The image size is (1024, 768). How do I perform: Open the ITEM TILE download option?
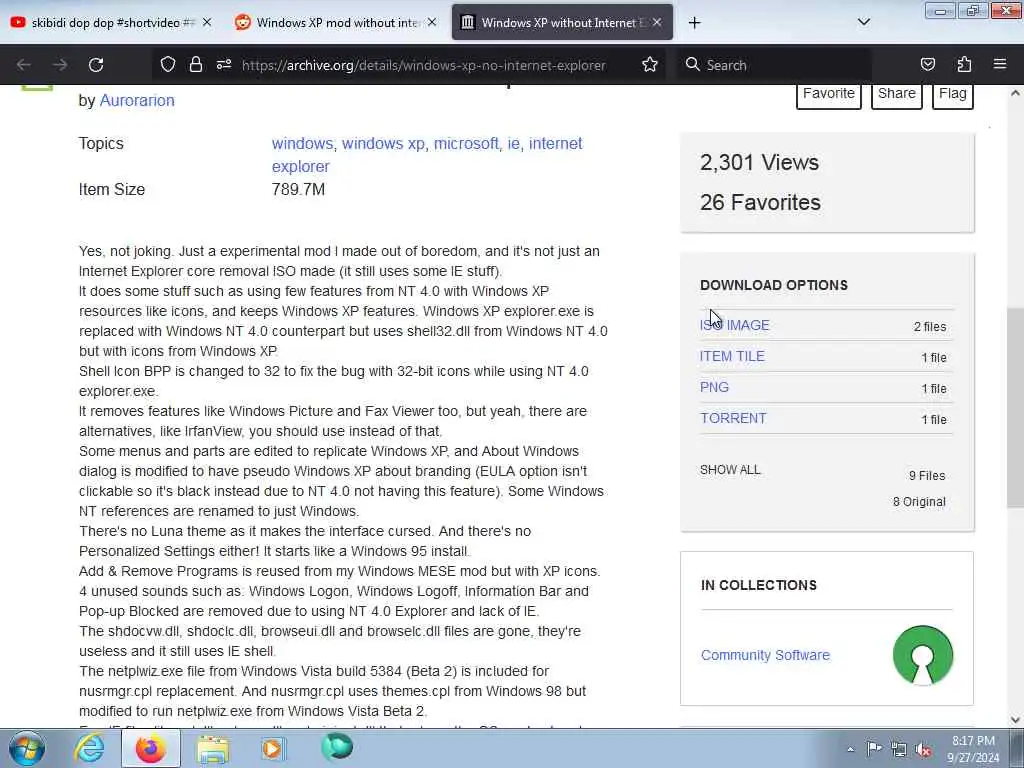[x=731, y=356]
